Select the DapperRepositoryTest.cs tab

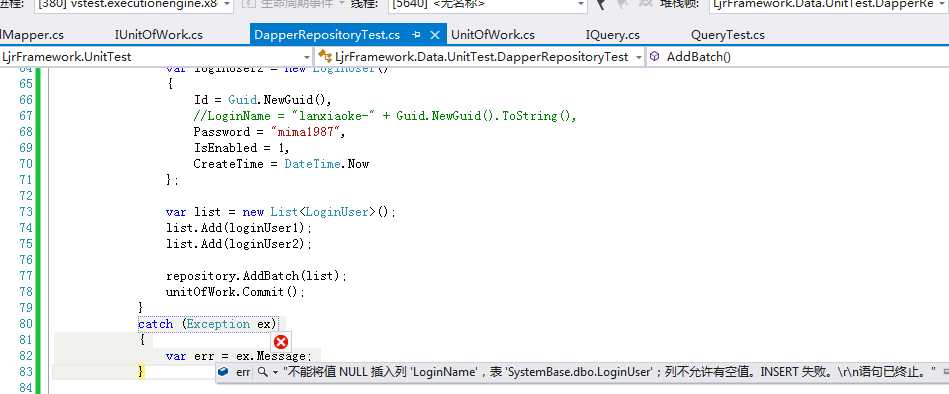[327, 35]
